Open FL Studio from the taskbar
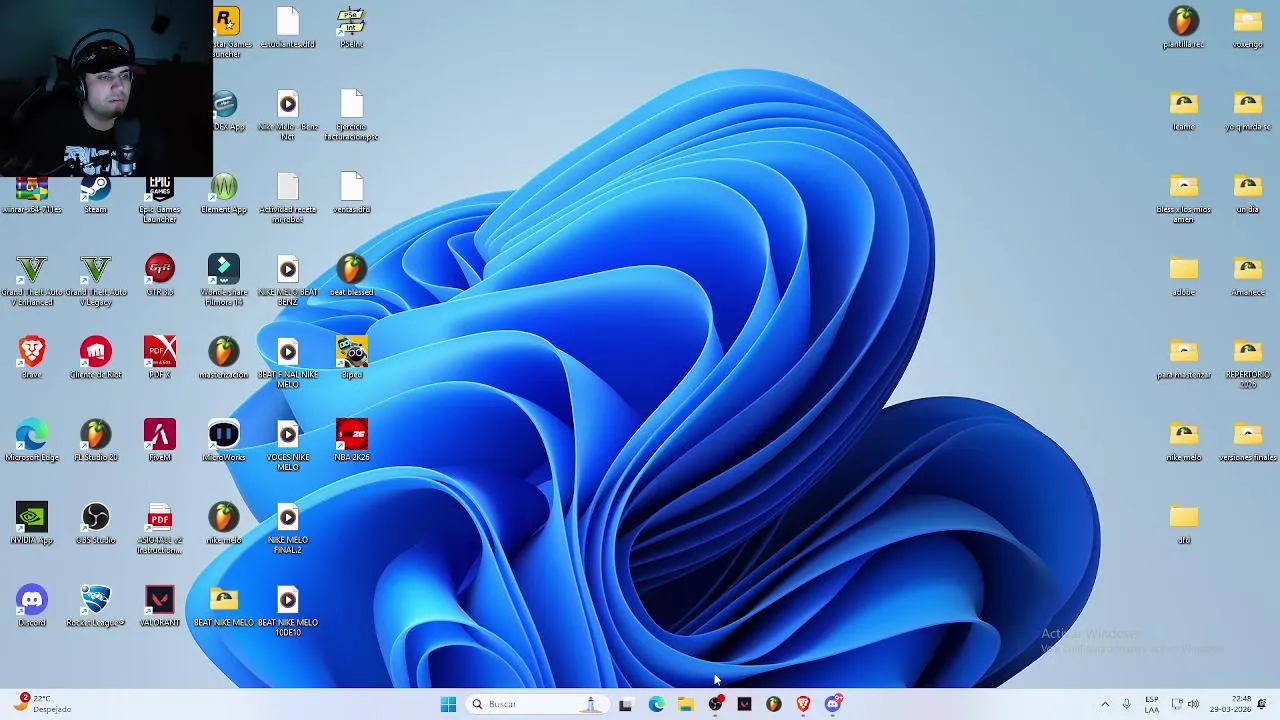1280x720 pixels. [x=773, y=704]
